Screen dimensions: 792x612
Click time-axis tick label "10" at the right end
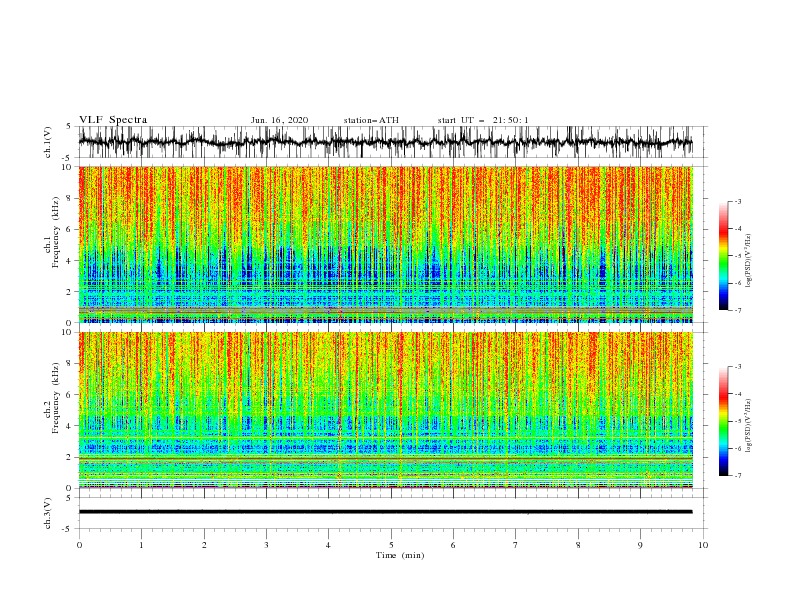(x=703, y=545)
